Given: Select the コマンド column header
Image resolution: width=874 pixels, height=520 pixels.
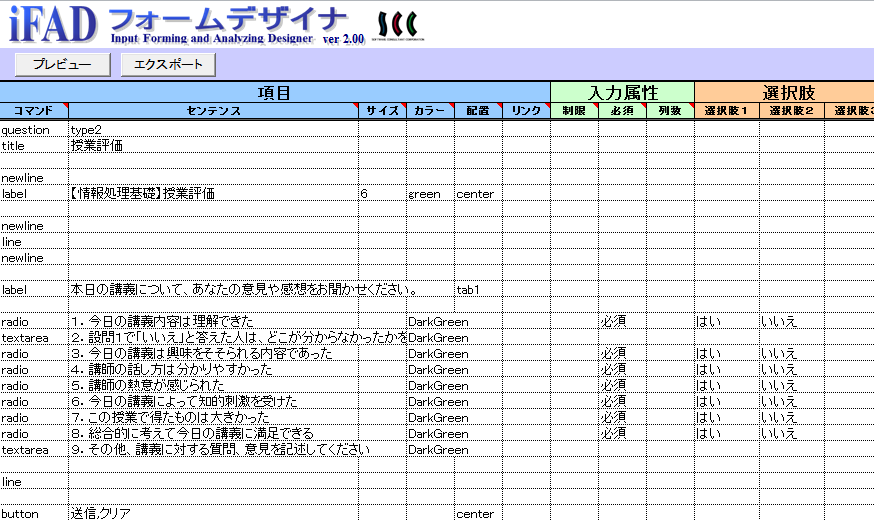Looking at the screenshot, I should pyautogui.click(x=34, y=111).
